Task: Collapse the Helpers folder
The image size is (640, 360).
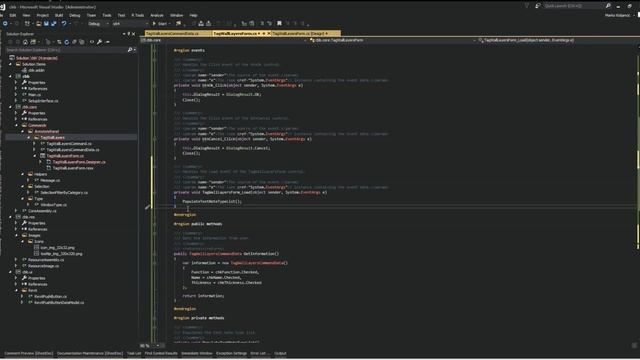Action: (x=23, y=174)
